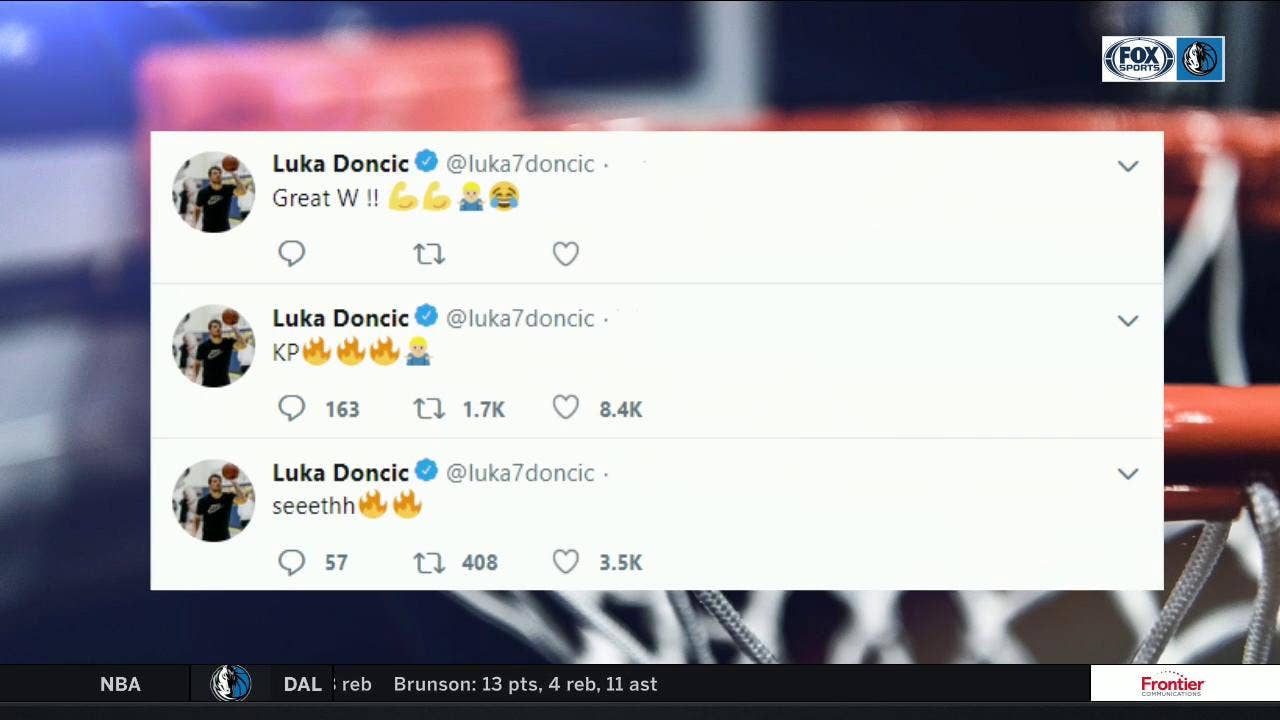Expand the menu on the KP tweet
Image resolution: width=1280 pixels, height=720 pixels.
pos(1128,320)
